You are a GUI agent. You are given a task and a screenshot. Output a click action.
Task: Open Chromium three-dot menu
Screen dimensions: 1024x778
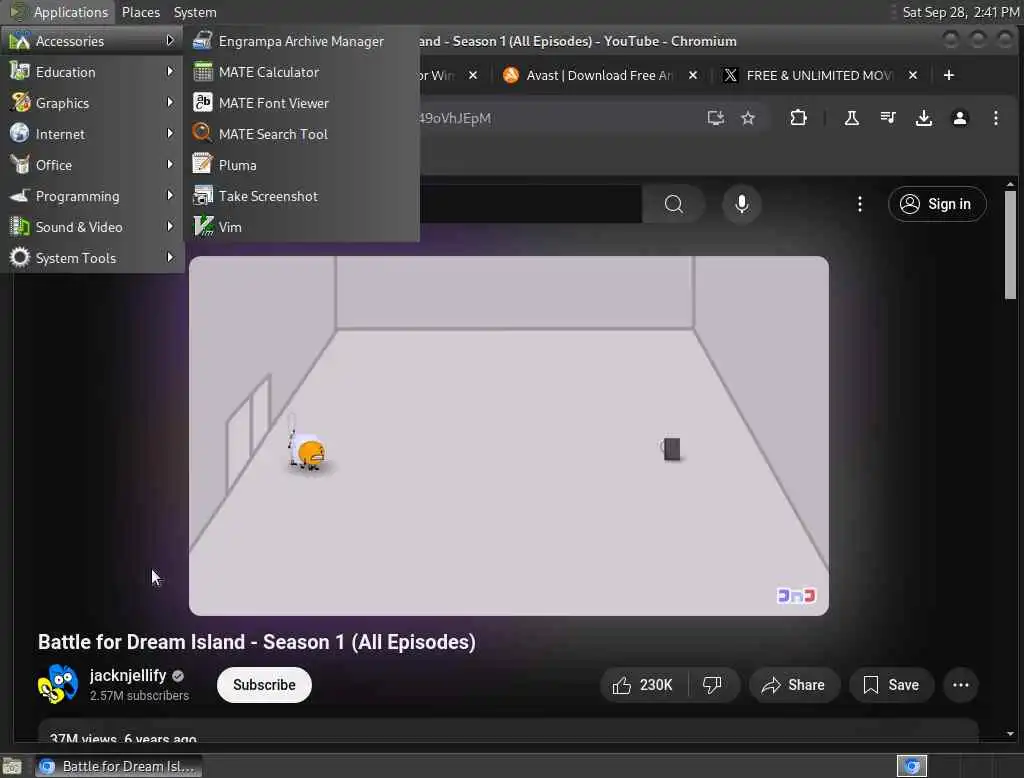tap(995, 118)
